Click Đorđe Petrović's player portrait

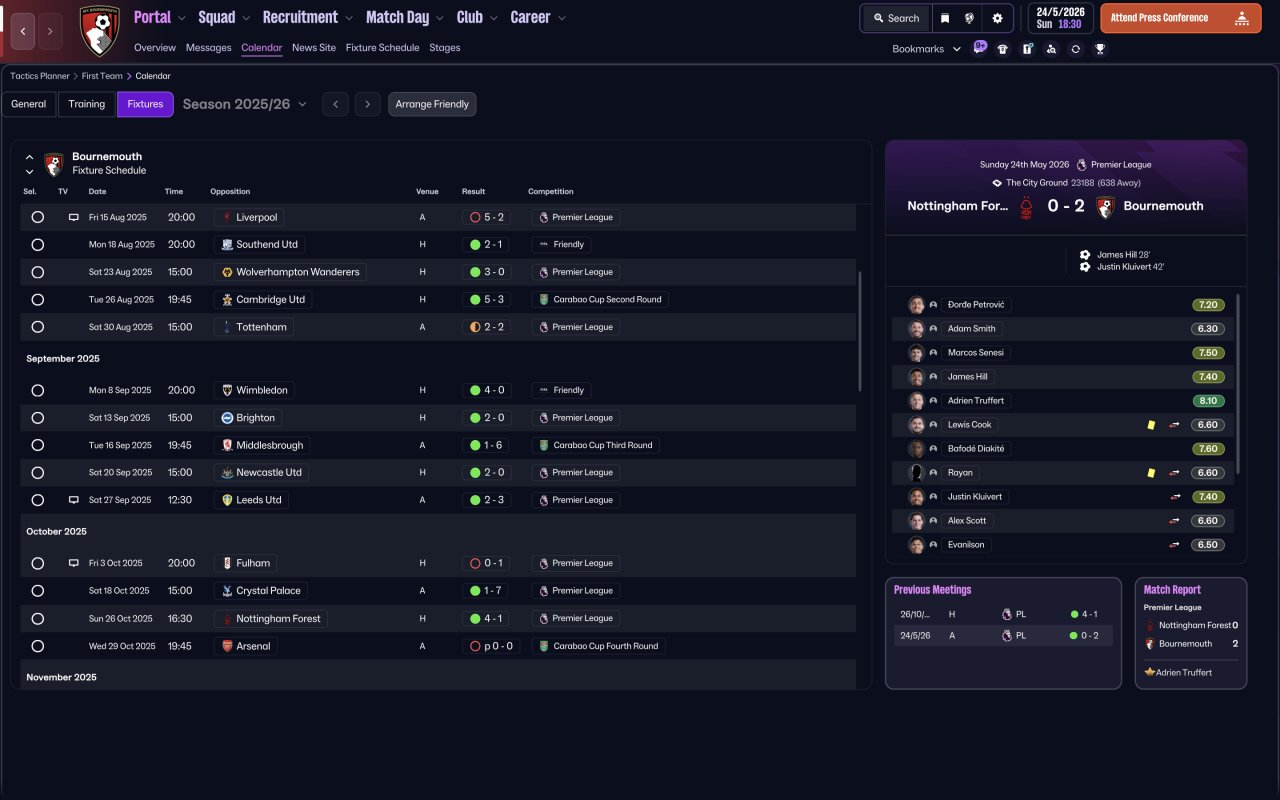click(916, 305)
